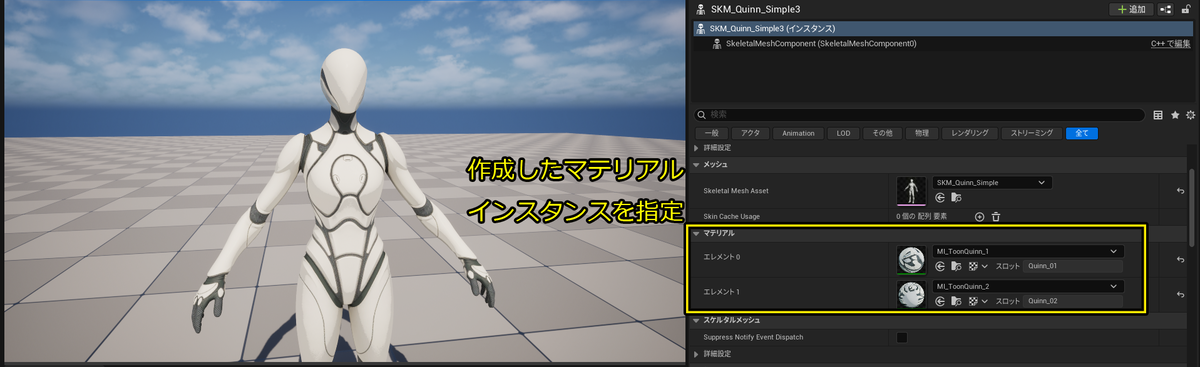
Task: Expand 詳細設定 above the メッシュ section
Action: click(697, 148)
